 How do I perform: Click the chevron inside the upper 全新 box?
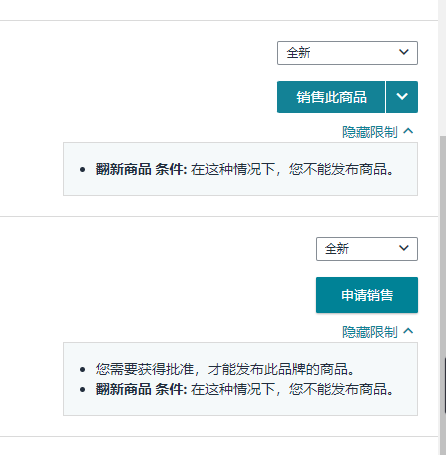[x=404, y=52]
